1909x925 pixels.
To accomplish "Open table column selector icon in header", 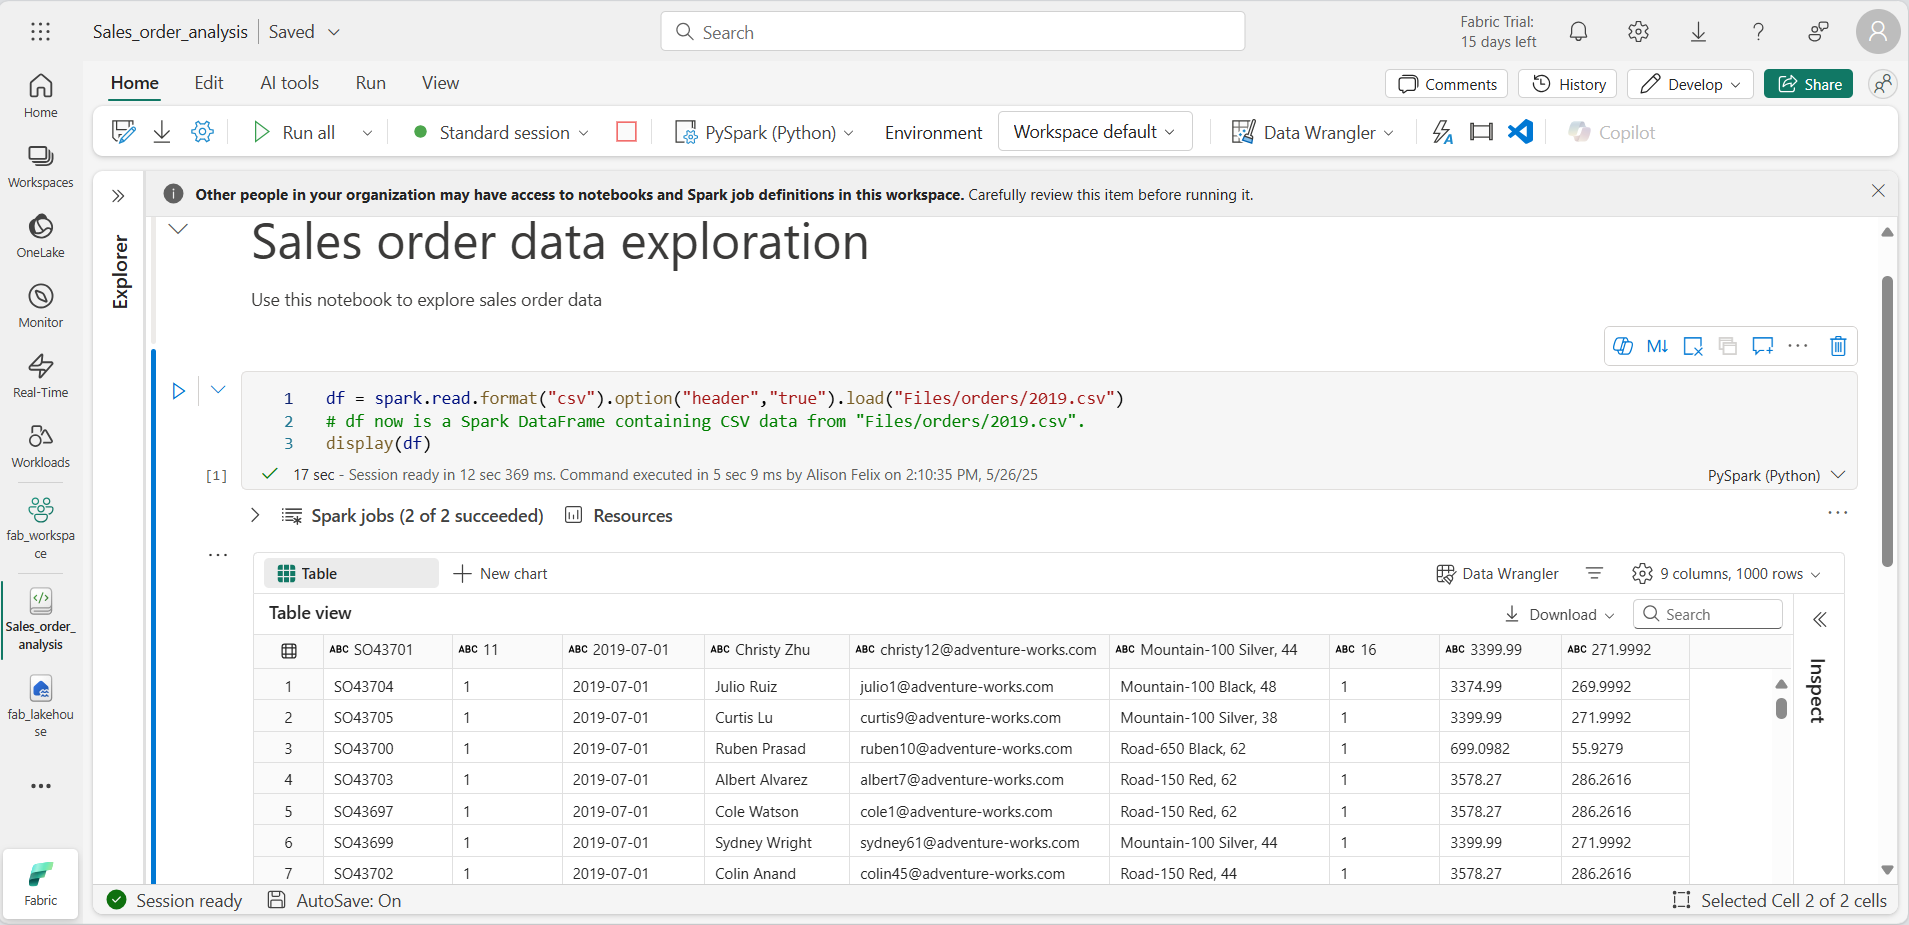I will pos(289,651).
